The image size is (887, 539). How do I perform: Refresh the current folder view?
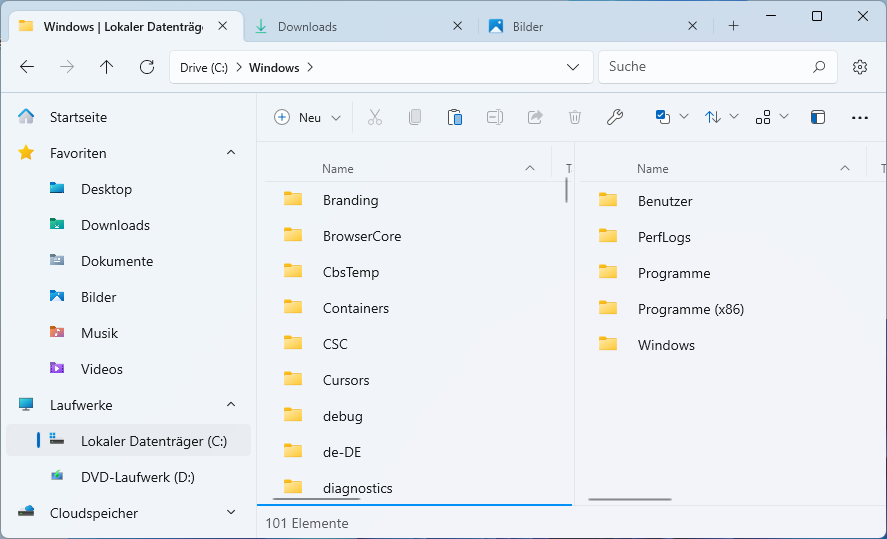(x=147, y=67)
